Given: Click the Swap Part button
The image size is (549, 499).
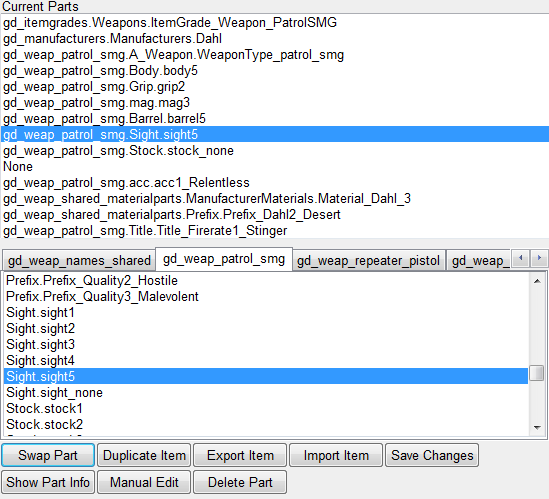Looking at the screenshot, I should click(48, 455).
